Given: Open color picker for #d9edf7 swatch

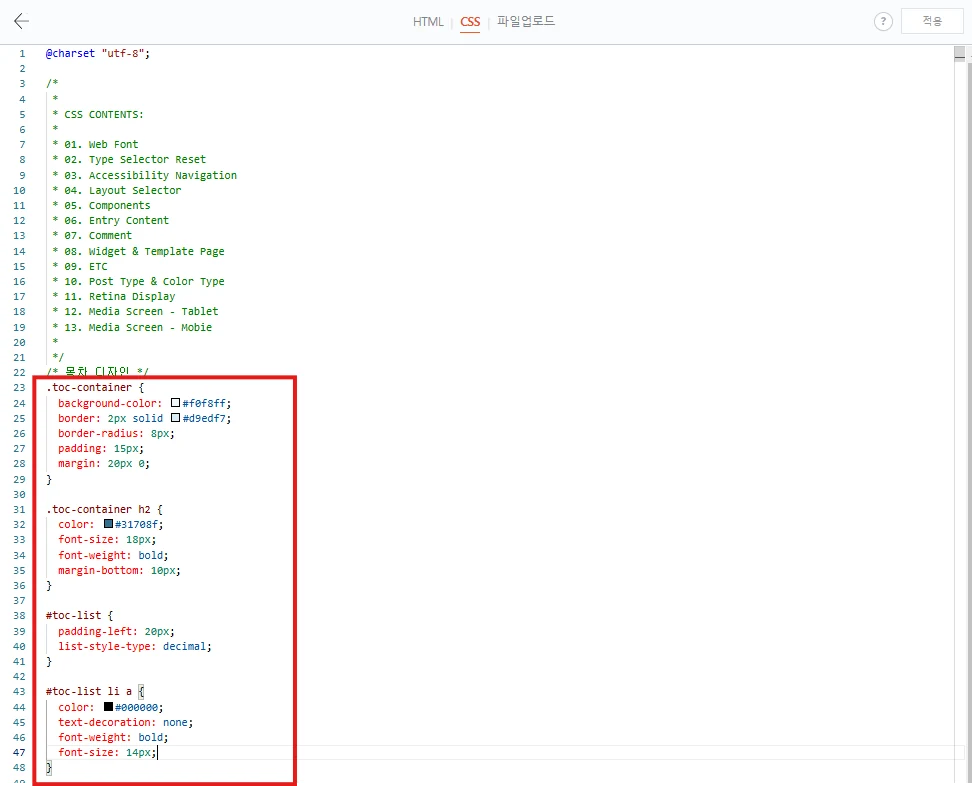Looking at the screenshot, I should [175, 418].
